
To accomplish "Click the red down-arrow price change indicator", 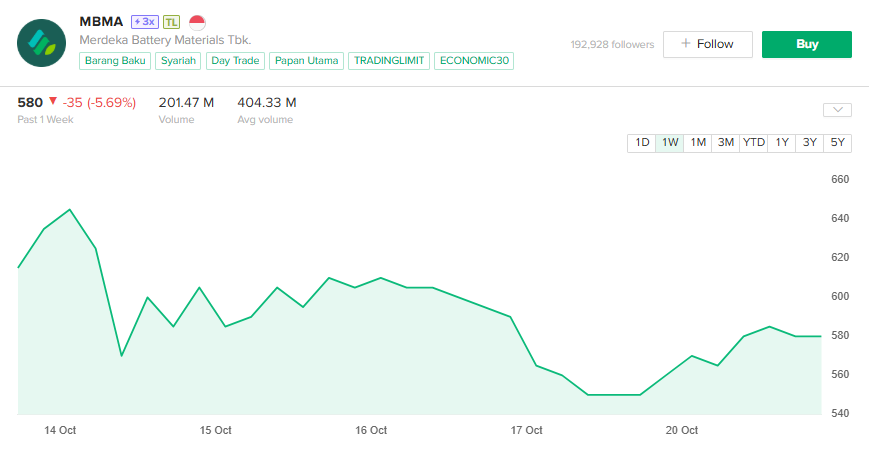I will pos(53,101).
